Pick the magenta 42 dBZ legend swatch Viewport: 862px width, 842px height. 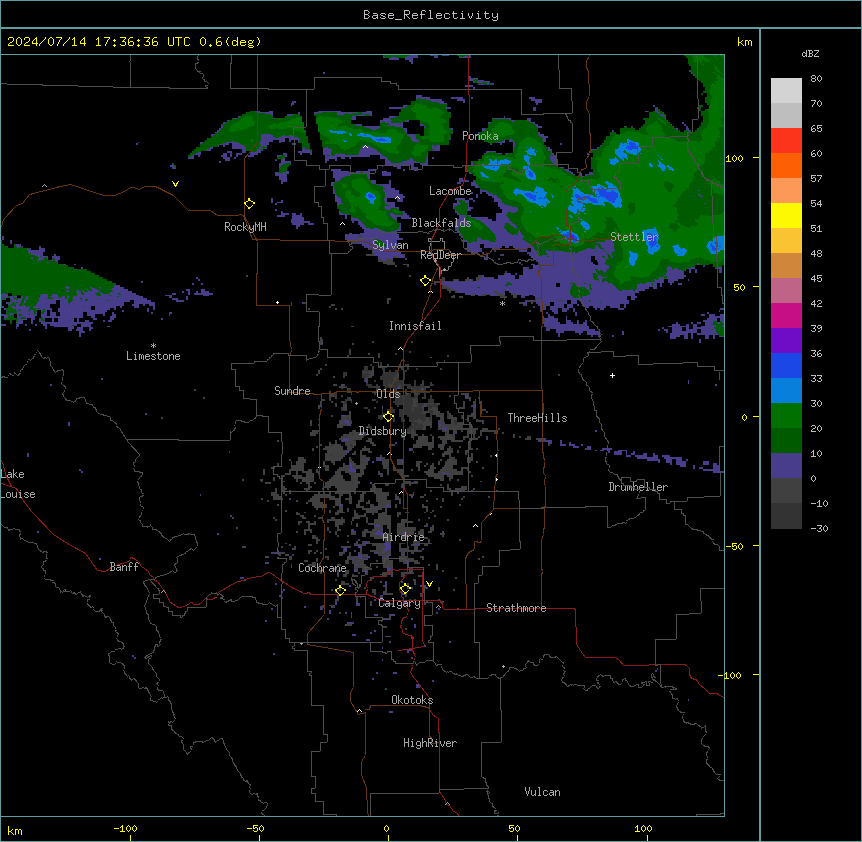click(x=786, y=315)
